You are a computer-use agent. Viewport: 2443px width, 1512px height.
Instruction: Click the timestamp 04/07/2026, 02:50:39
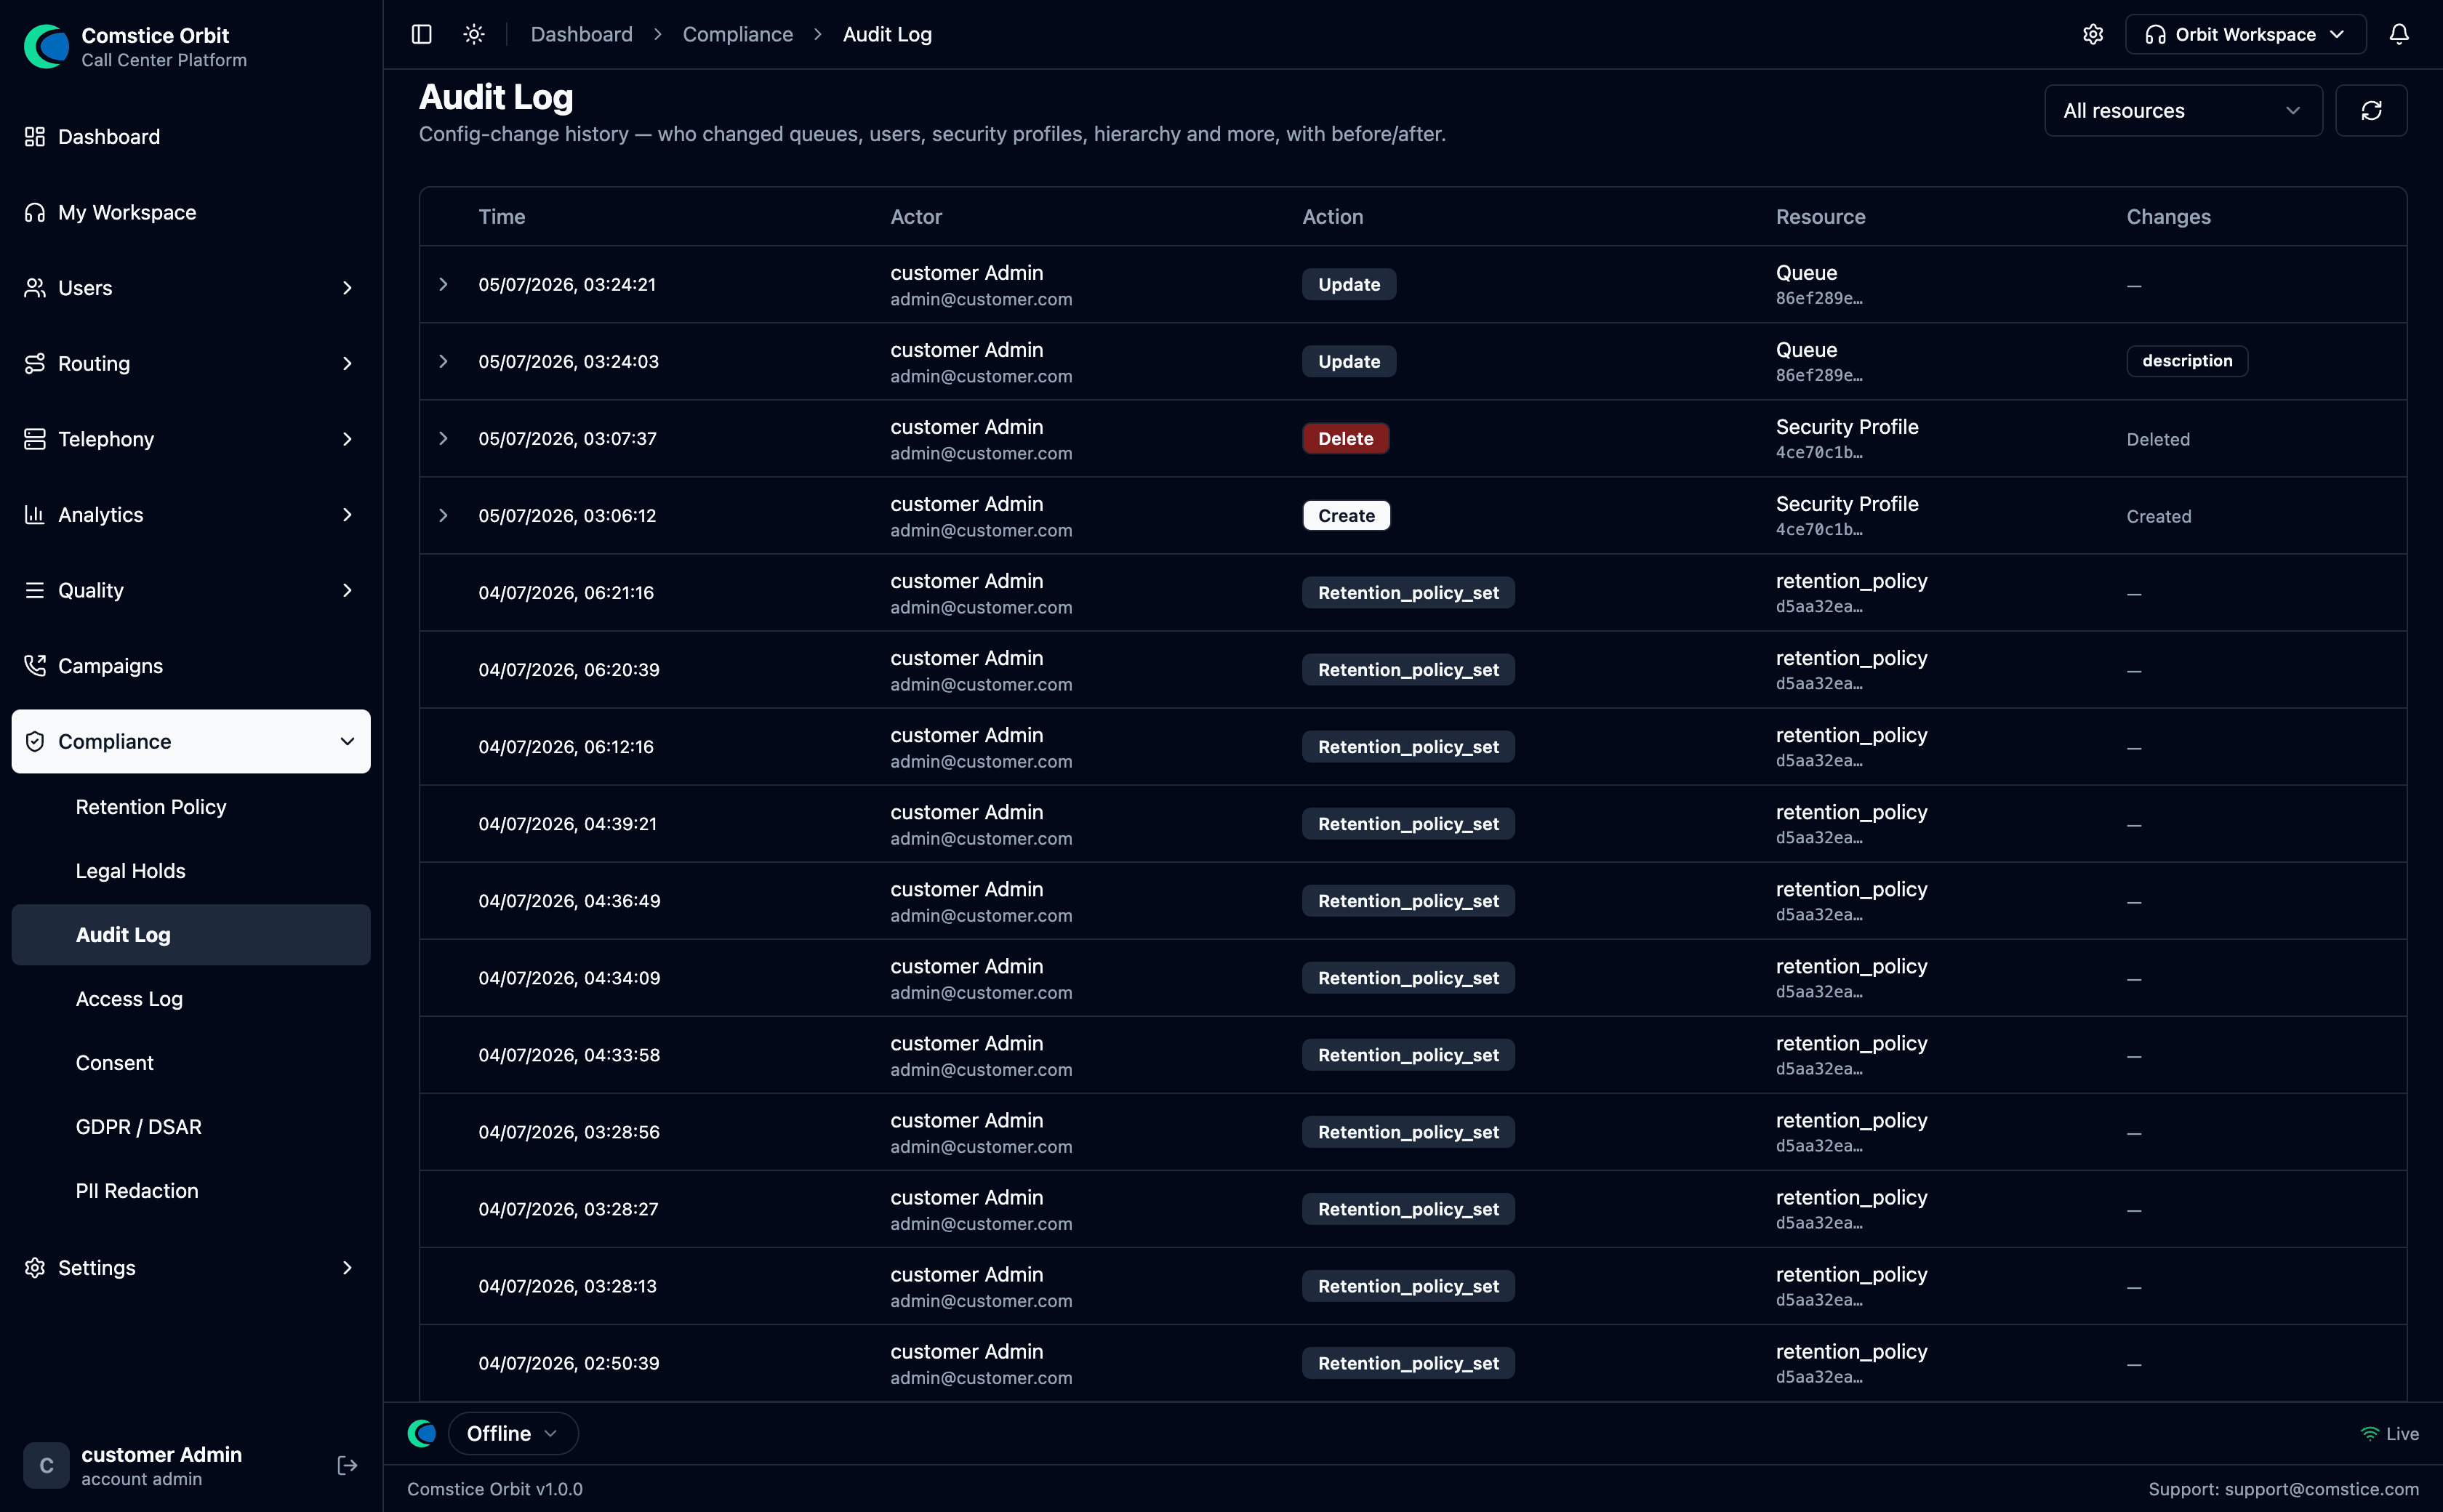[569, 1363]
